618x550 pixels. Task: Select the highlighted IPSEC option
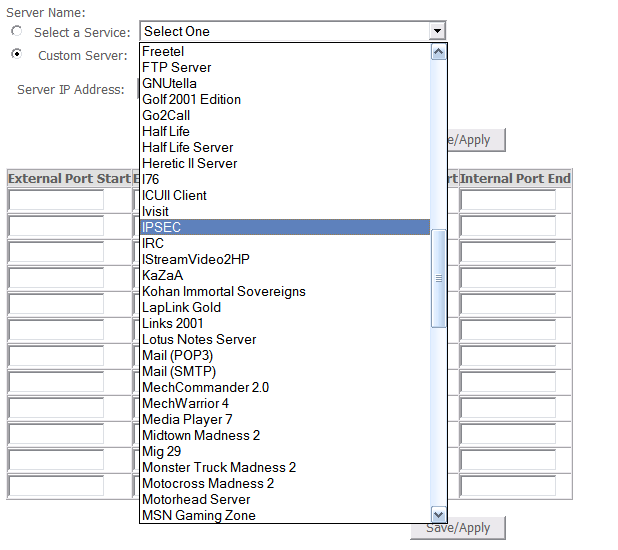[x=285, y=227]
